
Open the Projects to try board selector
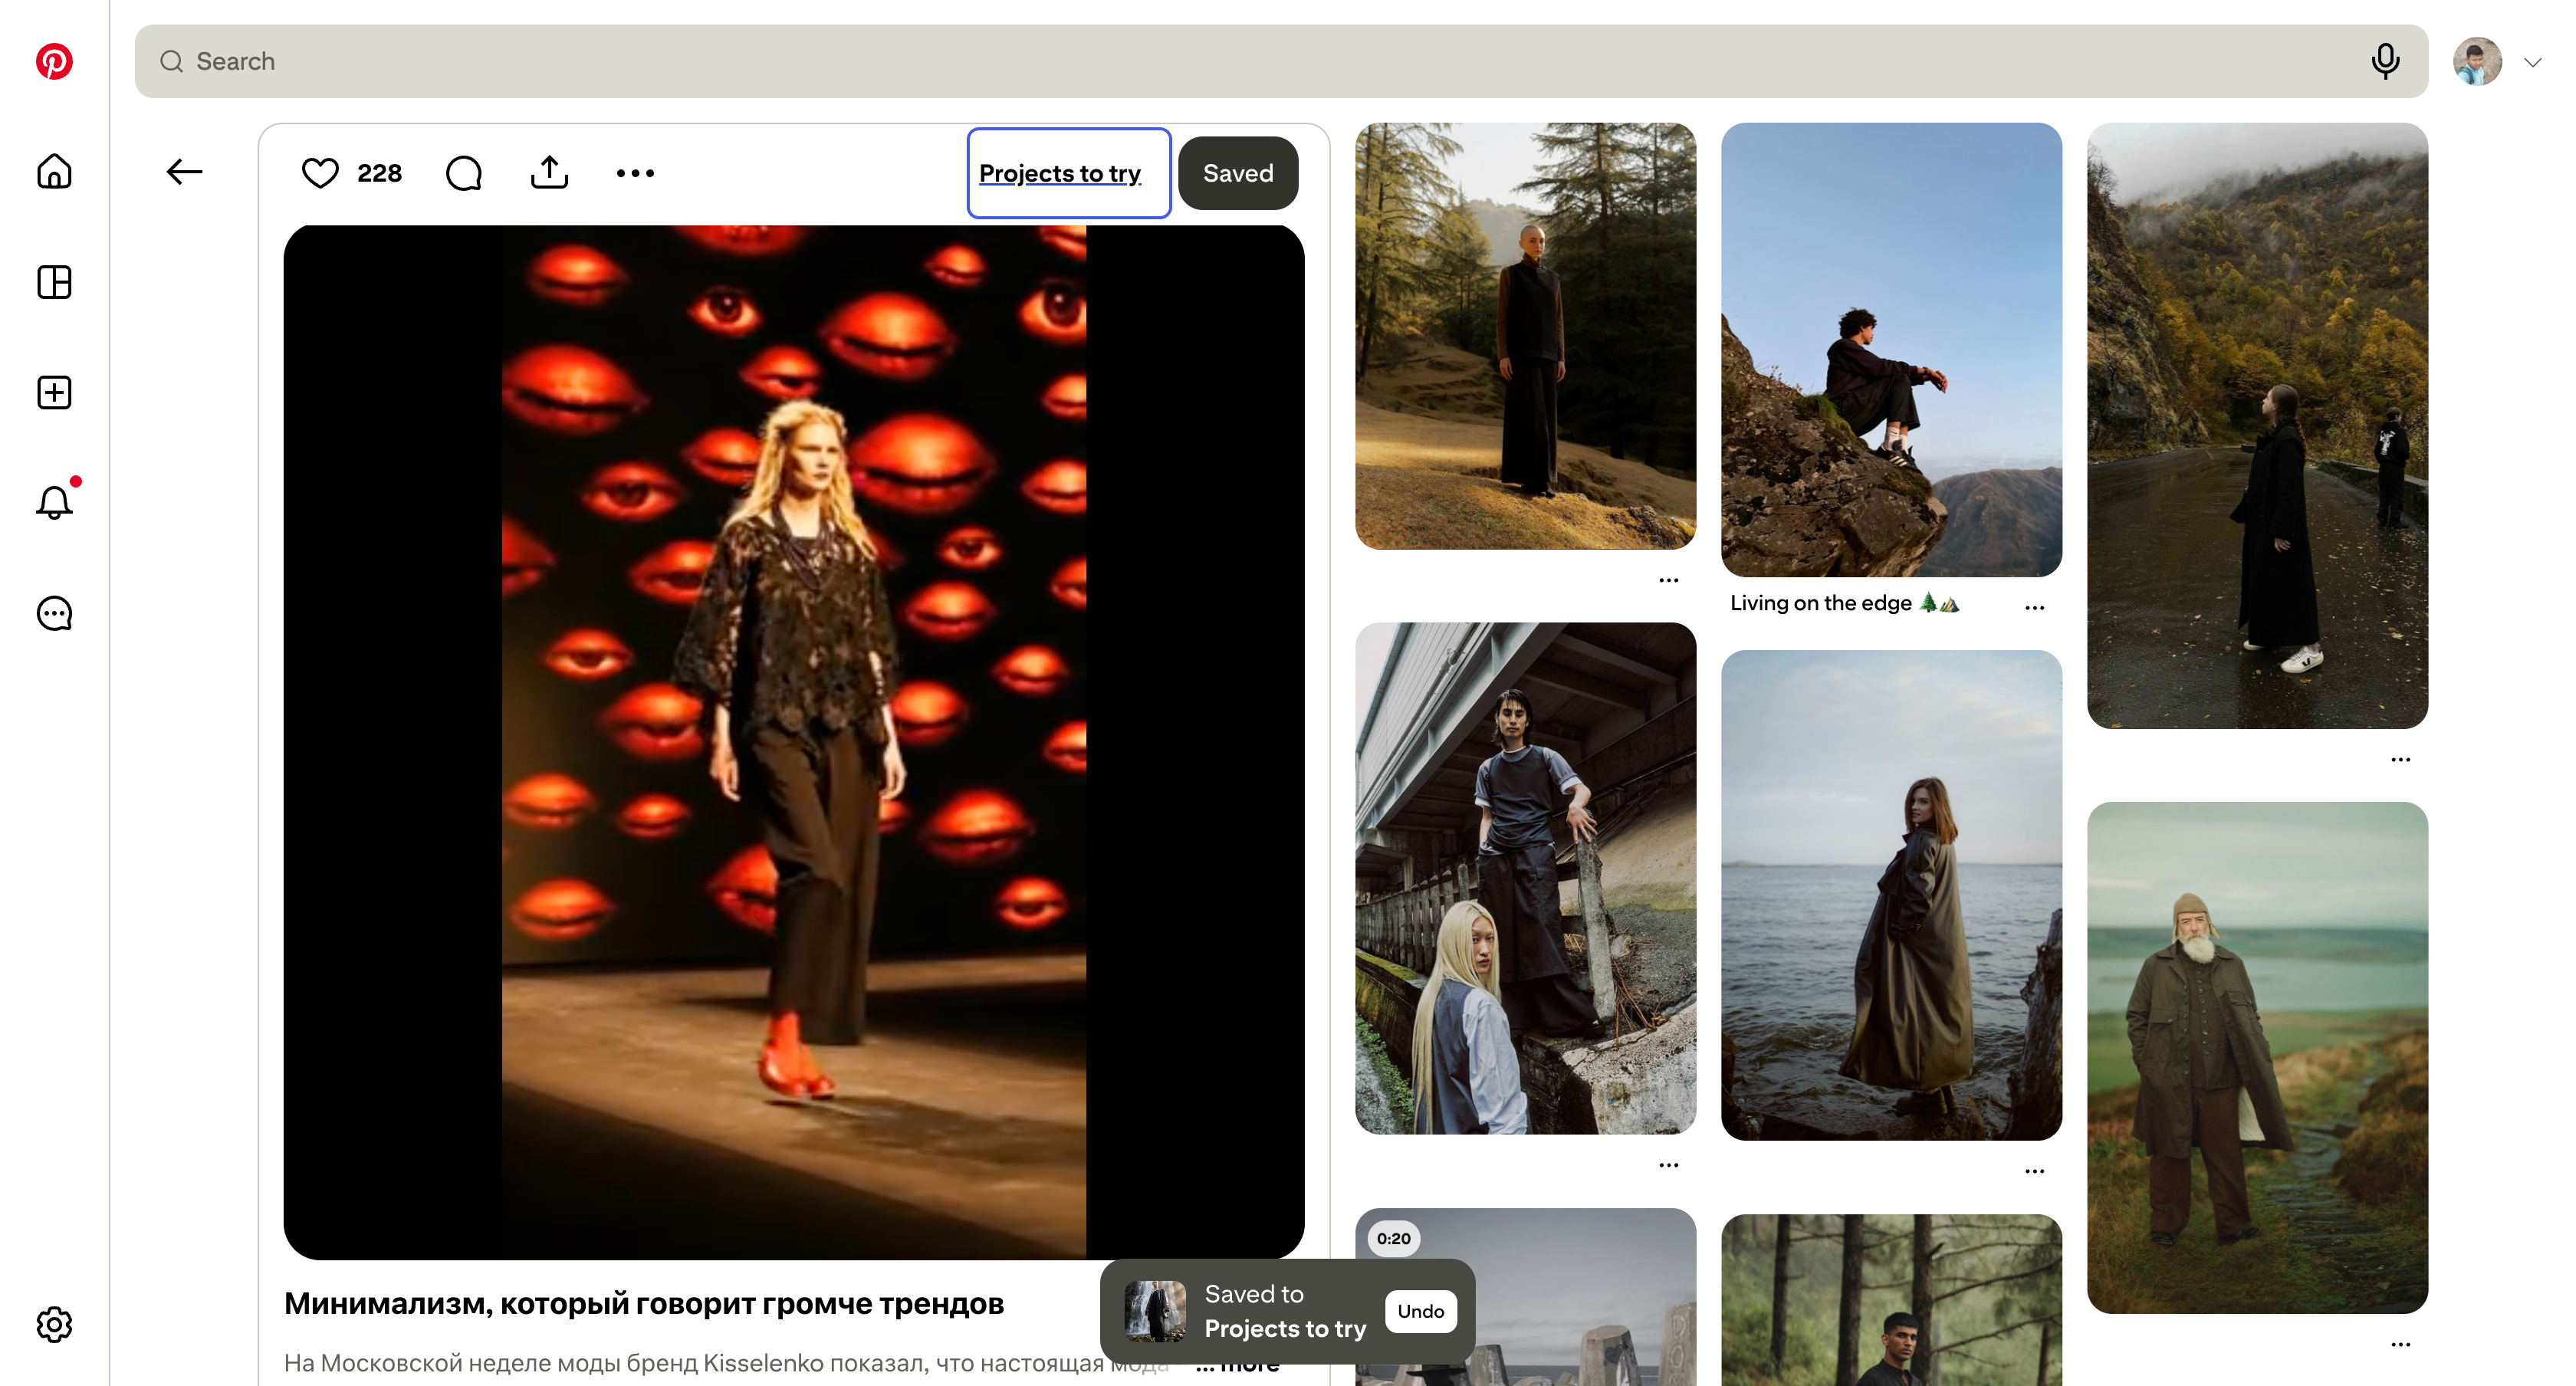click(1068, 173)
